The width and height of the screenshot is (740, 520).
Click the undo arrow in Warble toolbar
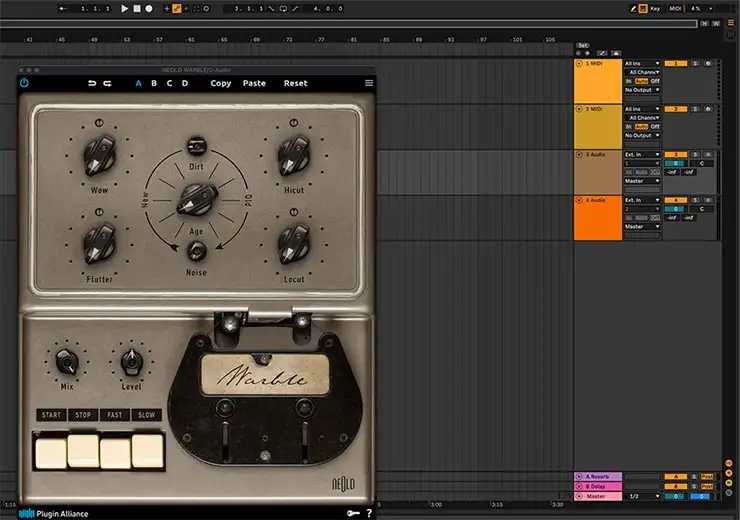click(x=92, y=83)
